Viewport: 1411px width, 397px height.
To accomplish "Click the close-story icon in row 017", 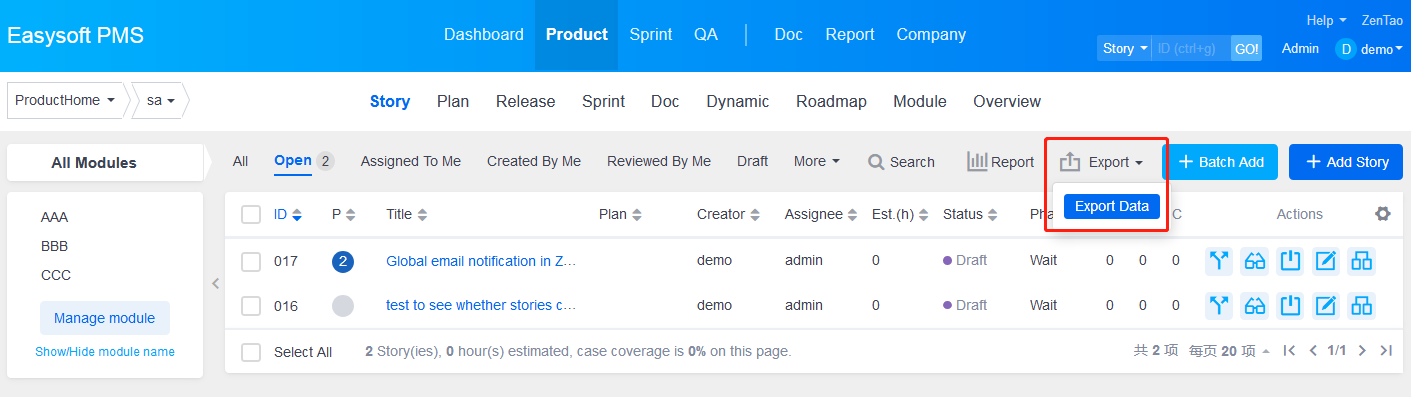I will 1290,261.
